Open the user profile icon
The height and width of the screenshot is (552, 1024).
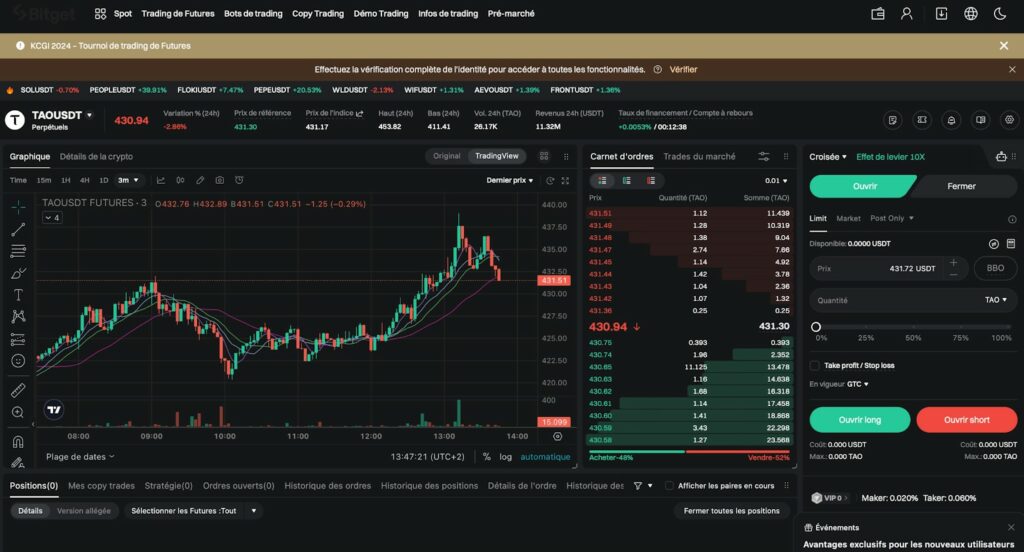[x=906, y=14]
